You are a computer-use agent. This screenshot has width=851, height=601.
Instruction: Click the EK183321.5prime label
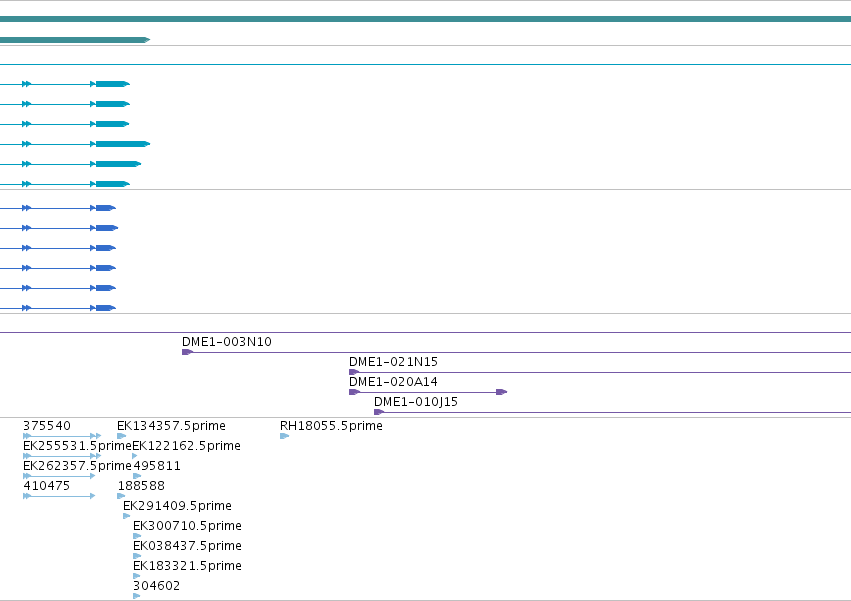187,566
